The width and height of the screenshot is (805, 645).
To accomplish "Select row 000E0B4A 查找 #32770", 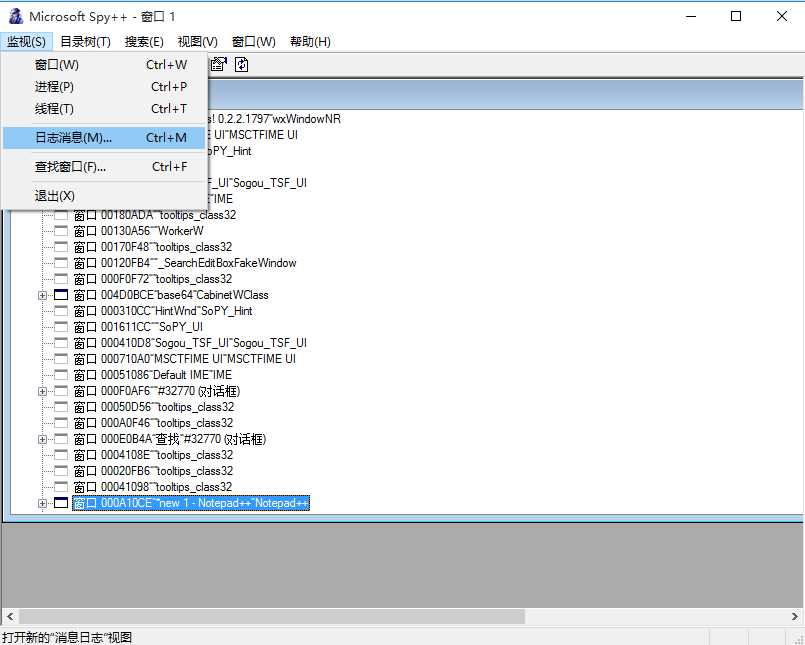I will [x=169, y=439].
